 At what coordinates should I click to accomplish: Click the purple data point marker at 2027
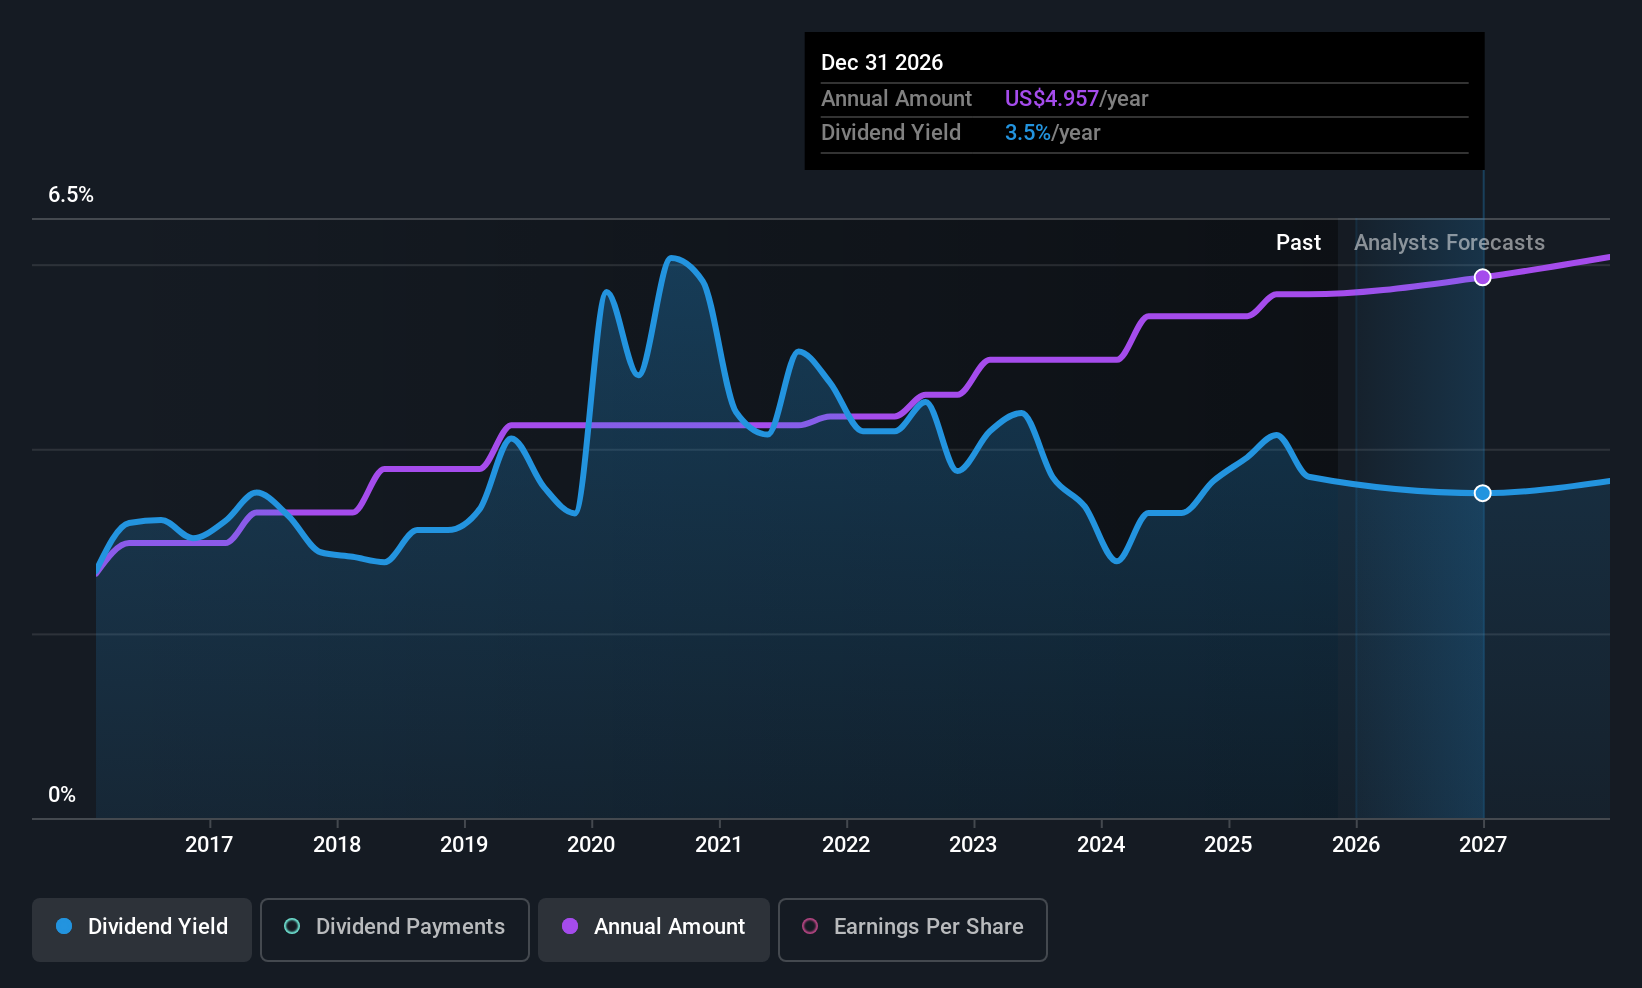[x=1483, y=277]
